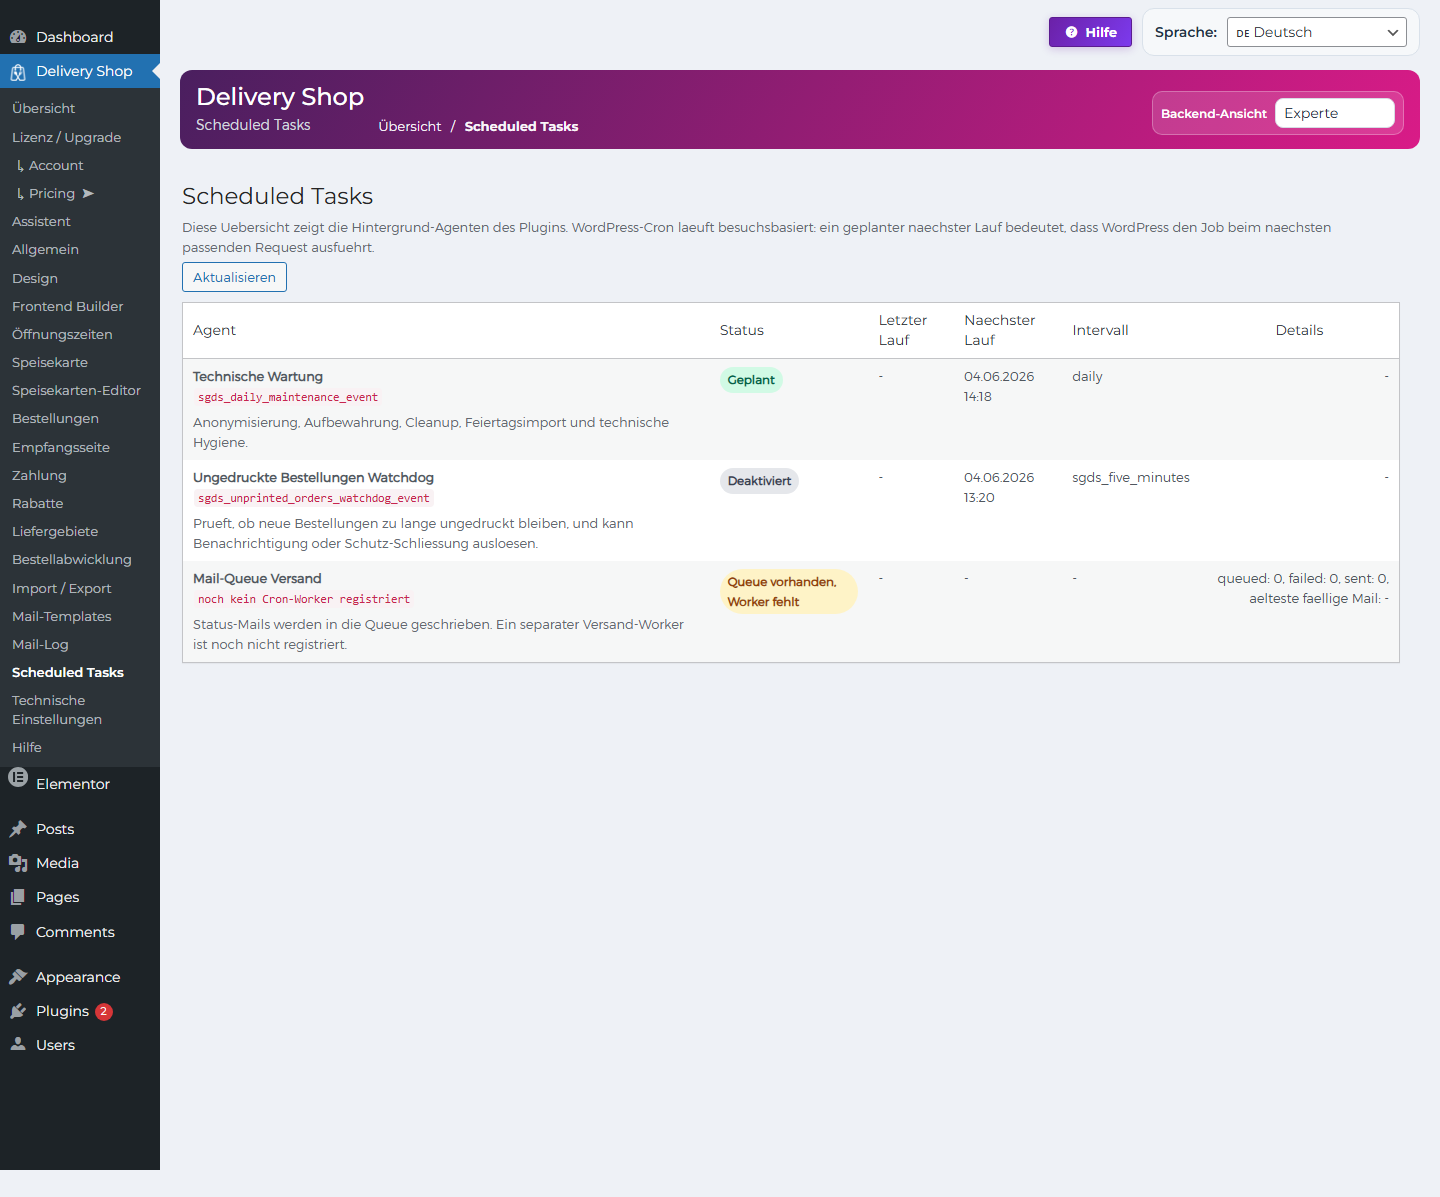Click the 04.06.2026 13:20 next run value
Image resolution: width=1440 pixels, height=1197 pixels.
[999, 487]
